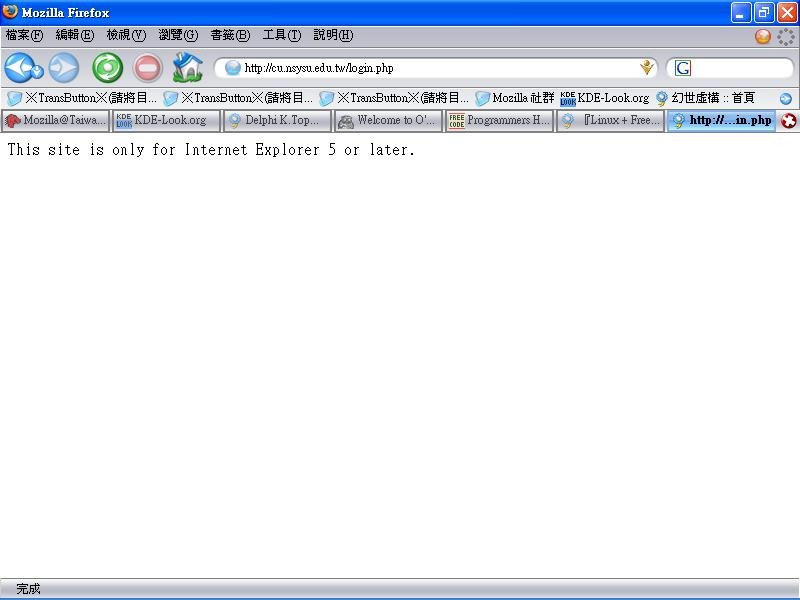Image resolution: width=800 pixels, height=600 pixels.
Task: Click the red Stop loading button
Action: pos(147,68)
